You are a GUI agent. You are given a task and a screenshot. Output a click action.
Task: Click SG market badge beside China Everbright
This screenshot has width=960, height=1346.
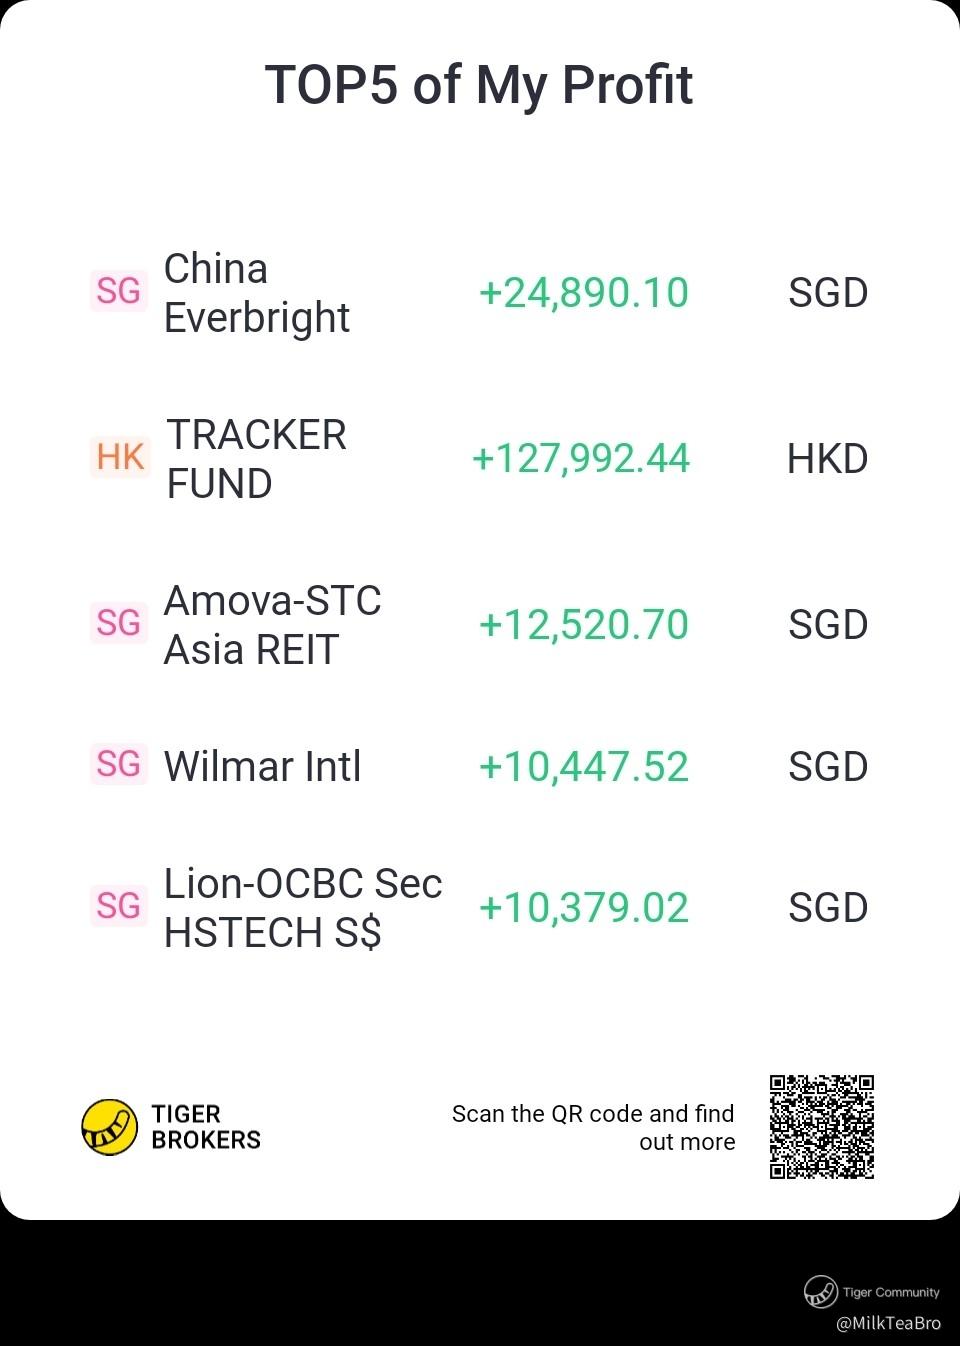tap(118, 291)
